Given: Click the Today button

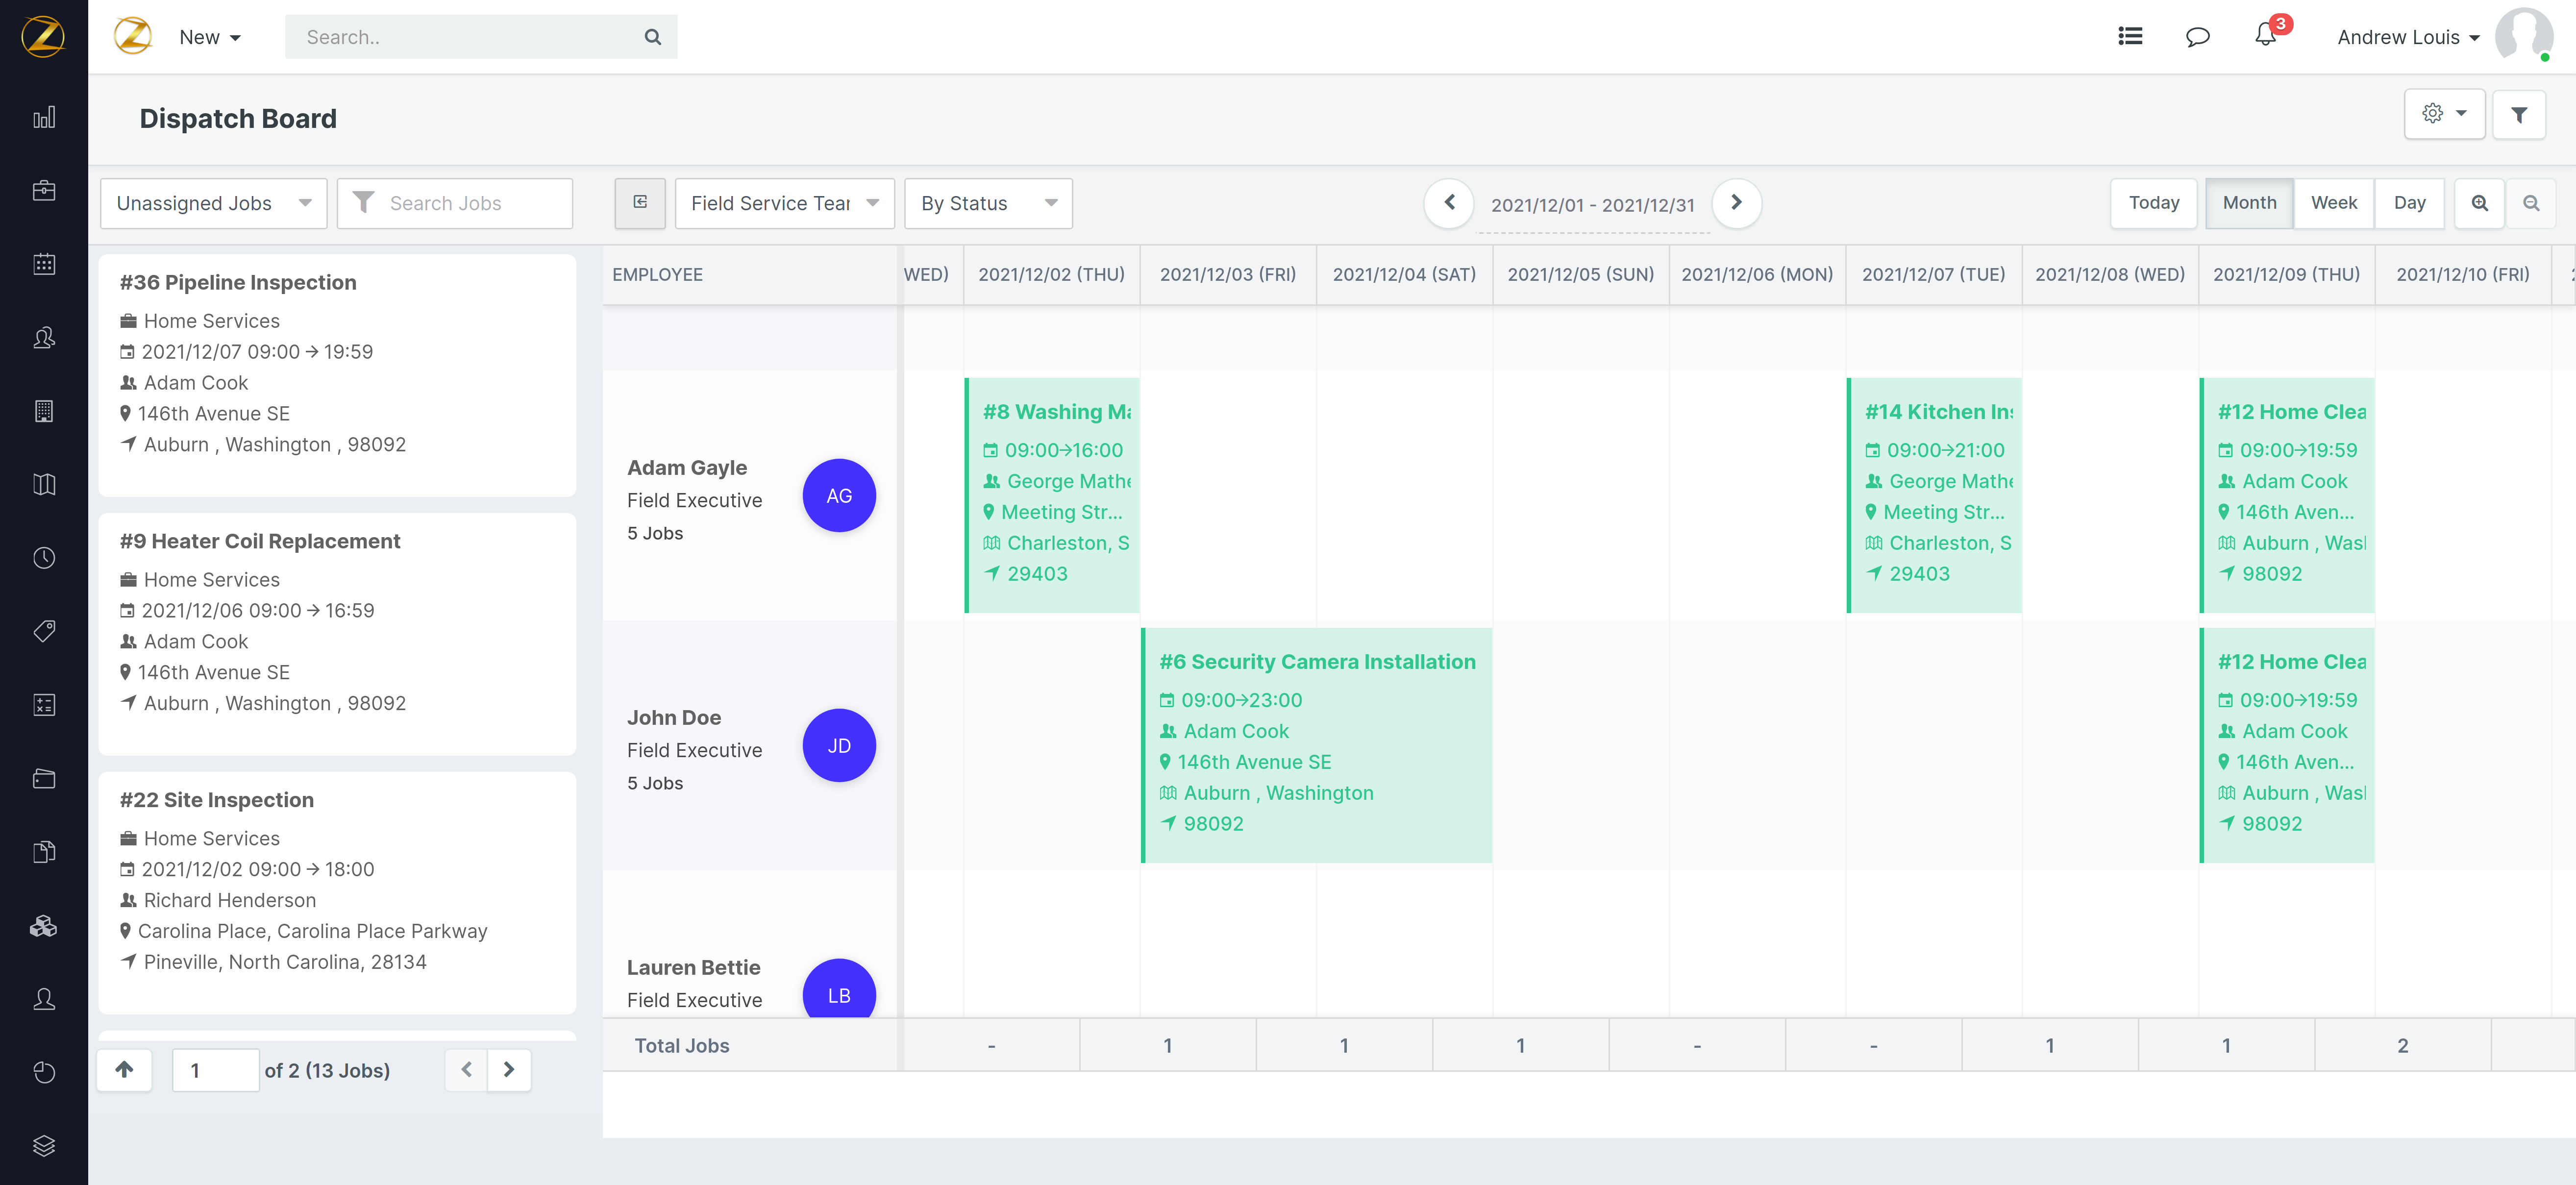Looking at the screenshot, I should [x=2153, y=203].
